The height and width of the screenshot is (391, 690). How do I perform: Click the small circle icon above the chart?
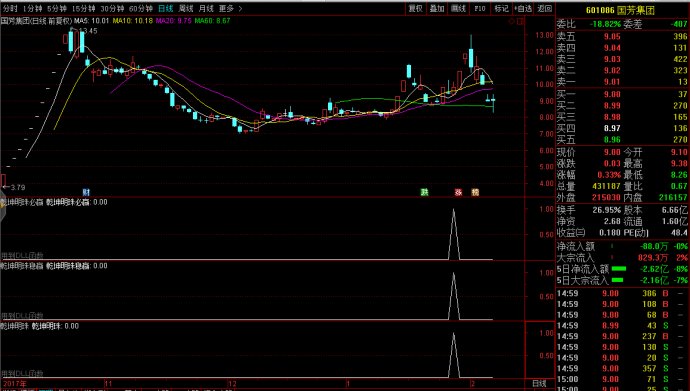coord(512,21)
